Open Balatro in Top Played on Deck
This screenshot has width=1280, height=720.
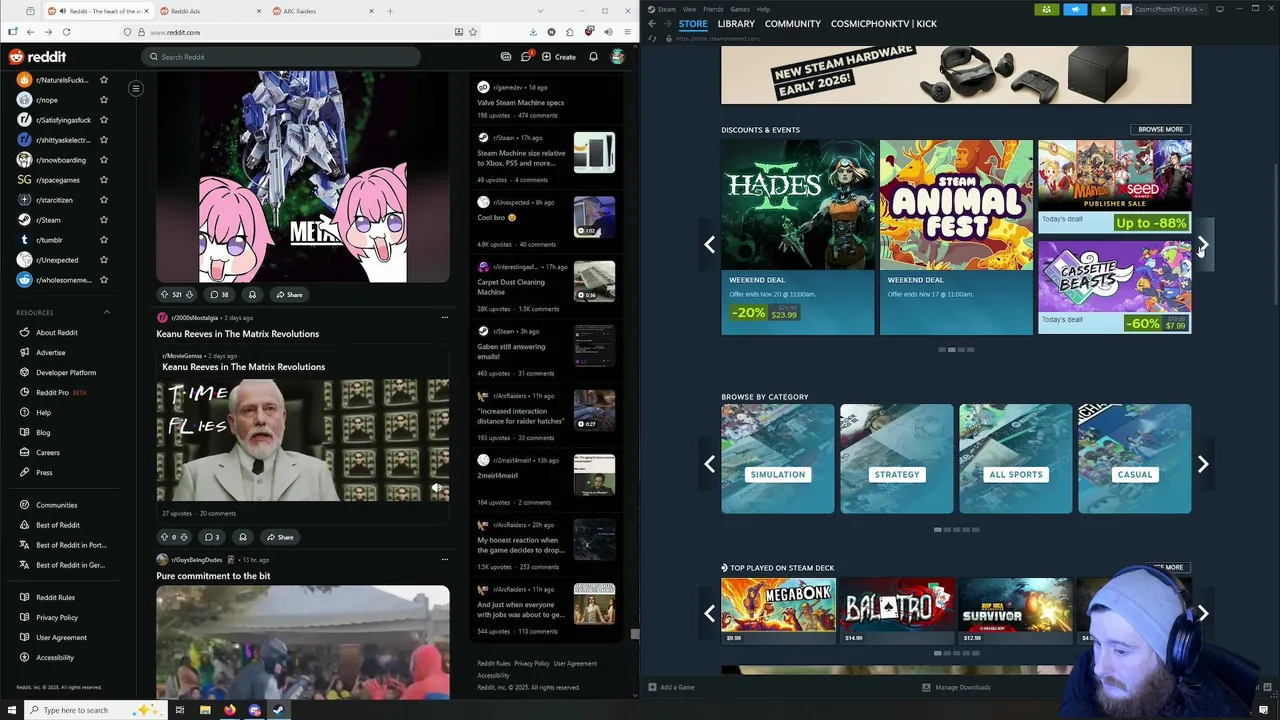[897, 611]
